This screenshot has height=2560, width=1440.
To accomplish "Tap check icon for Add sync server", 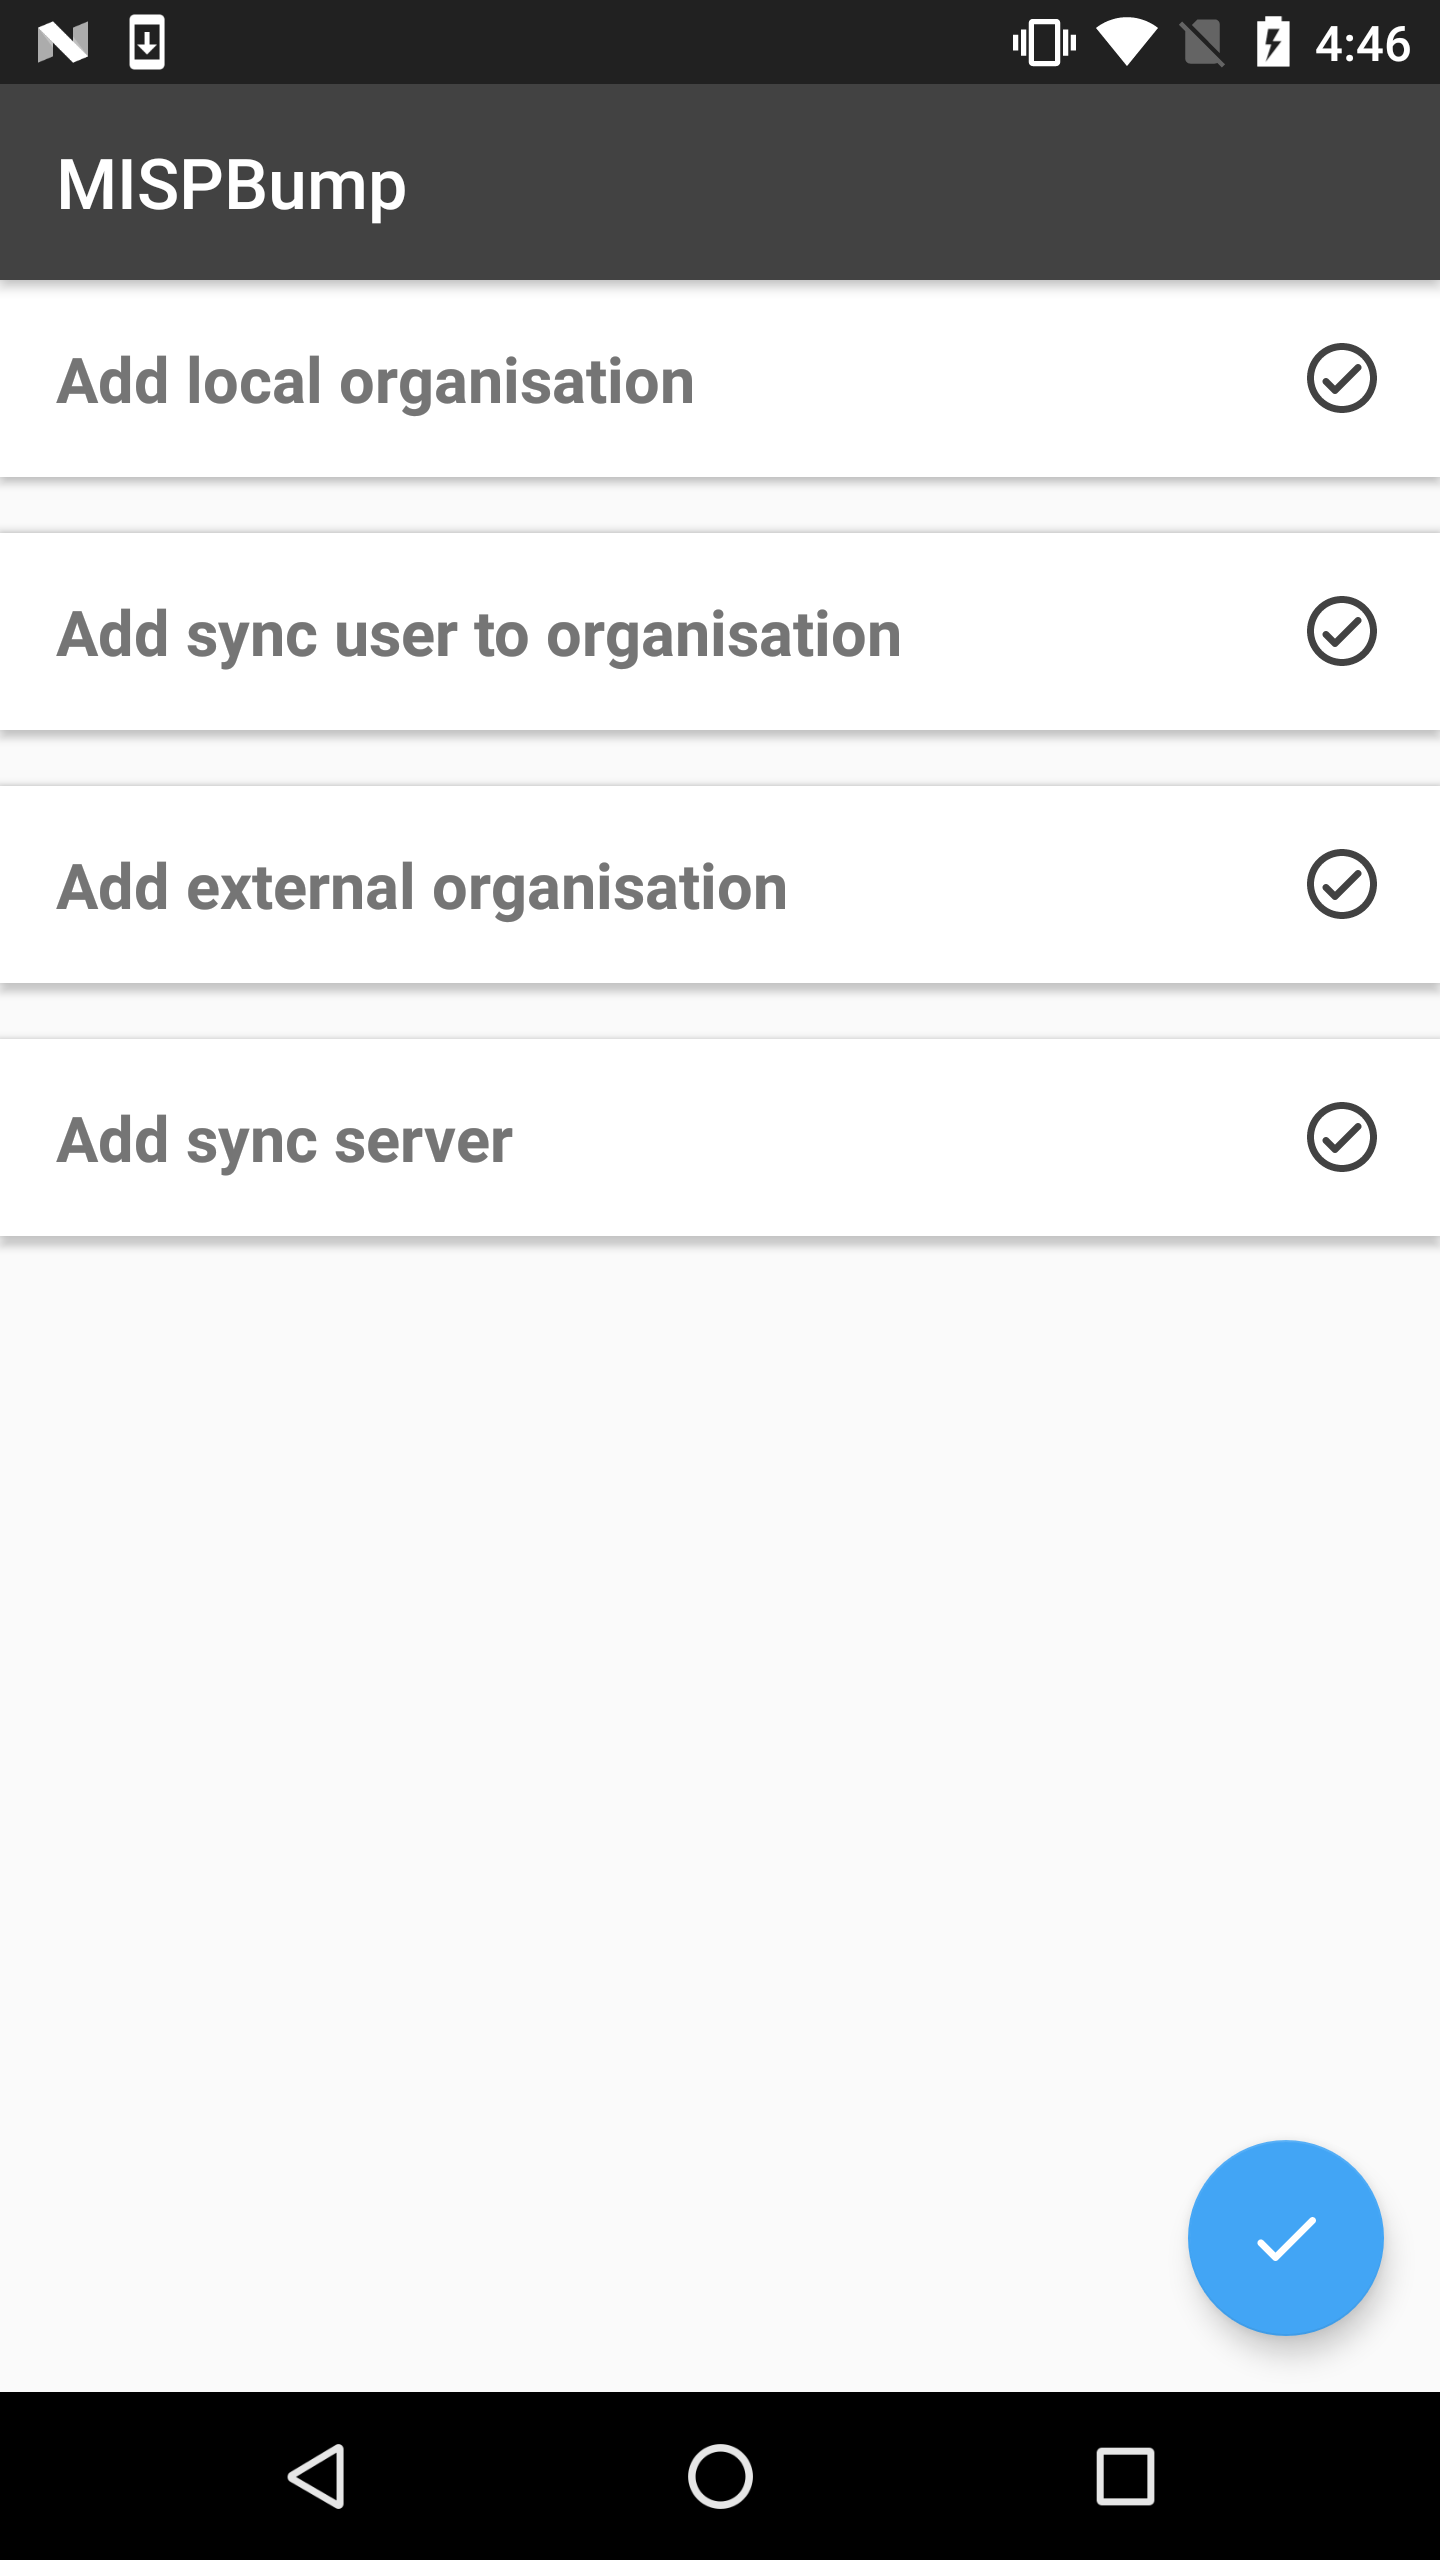I will pyautogui.click(x=1341, y=1138).
